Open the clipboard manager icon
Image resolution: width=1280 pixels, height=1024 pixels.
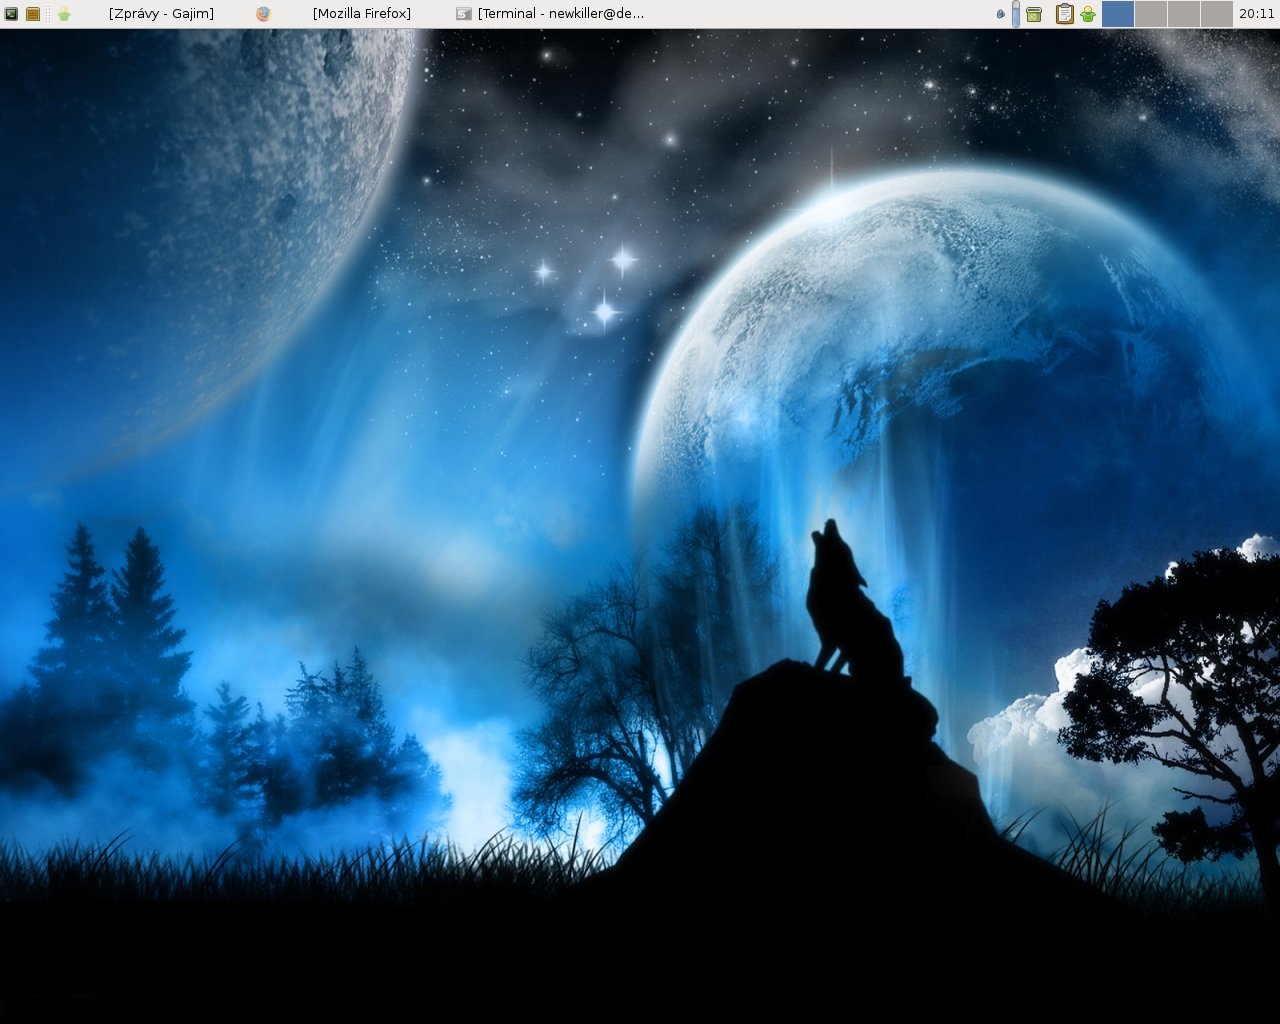1065,14
